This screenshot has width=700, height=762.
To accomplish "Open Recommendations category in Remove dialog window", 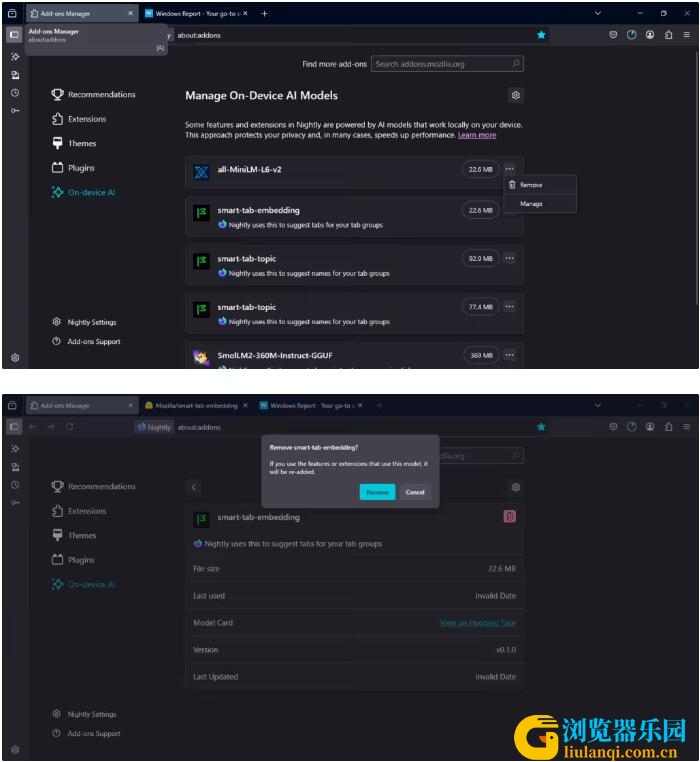I will pyautogui.click(x=93, y=486).
